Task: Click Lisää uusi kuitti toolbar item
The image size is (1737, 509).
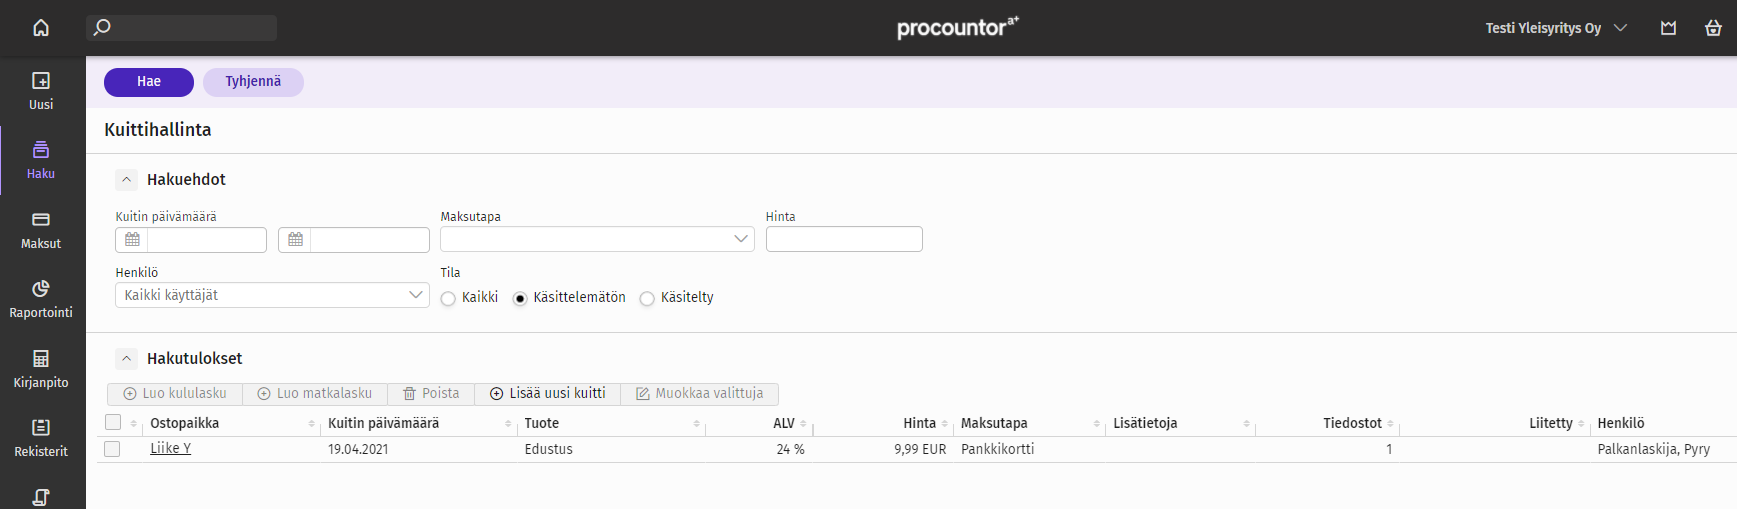Action: click(547, 394)
